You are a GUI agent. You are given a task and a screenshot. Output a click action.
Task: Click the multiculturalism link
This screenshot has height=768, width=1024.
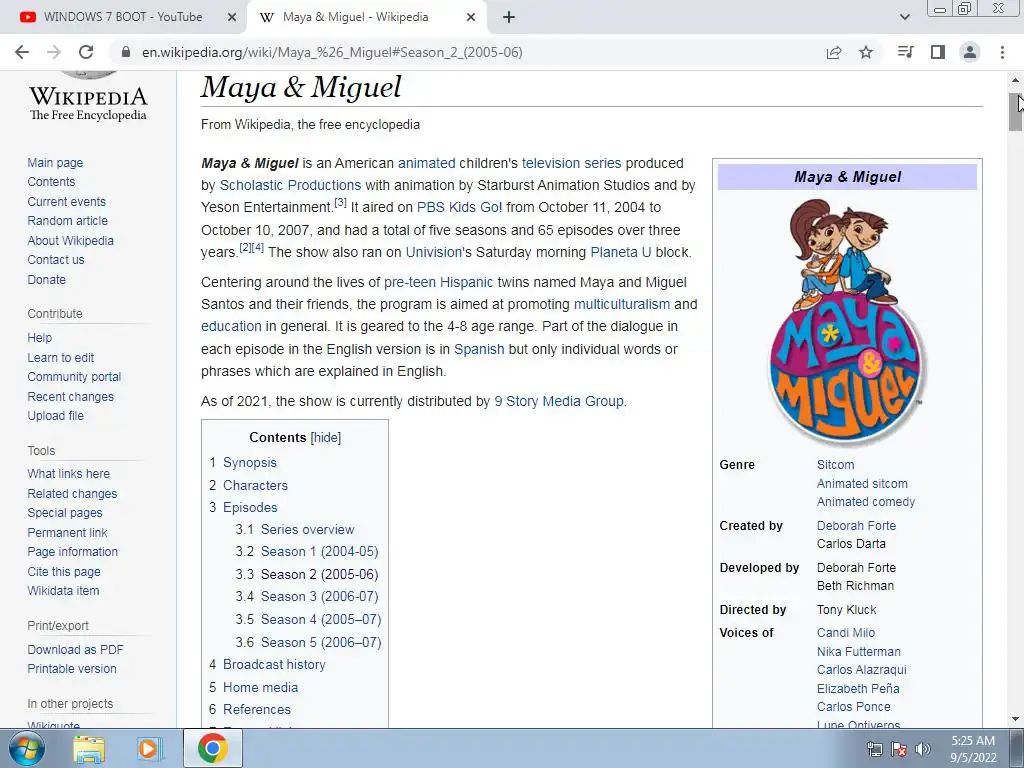click(622, 304)
